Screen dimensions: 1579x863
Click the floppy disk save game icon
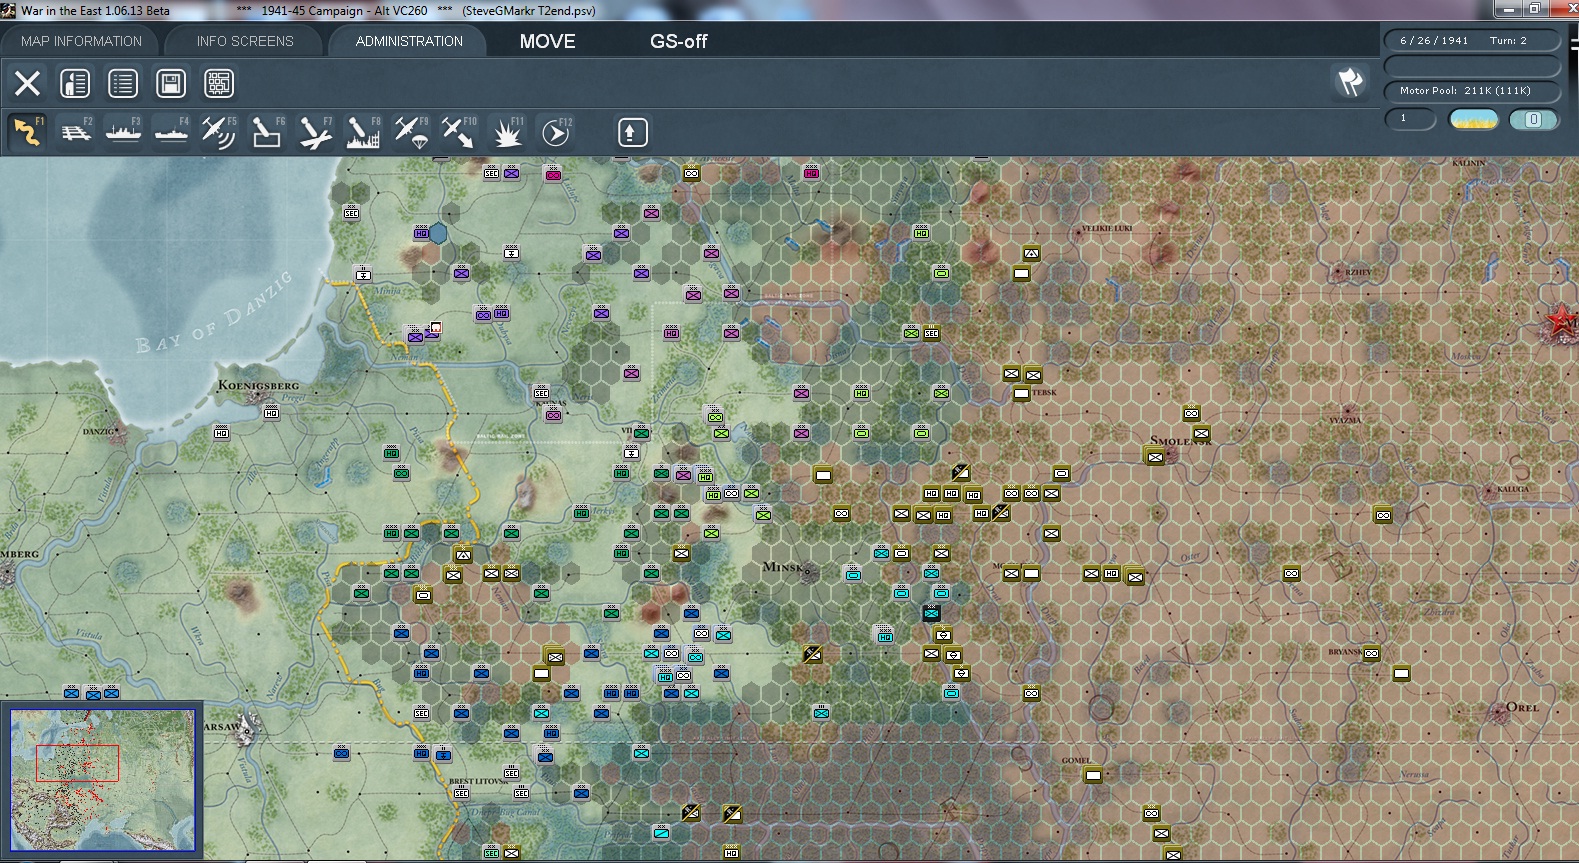coord(171,83)
